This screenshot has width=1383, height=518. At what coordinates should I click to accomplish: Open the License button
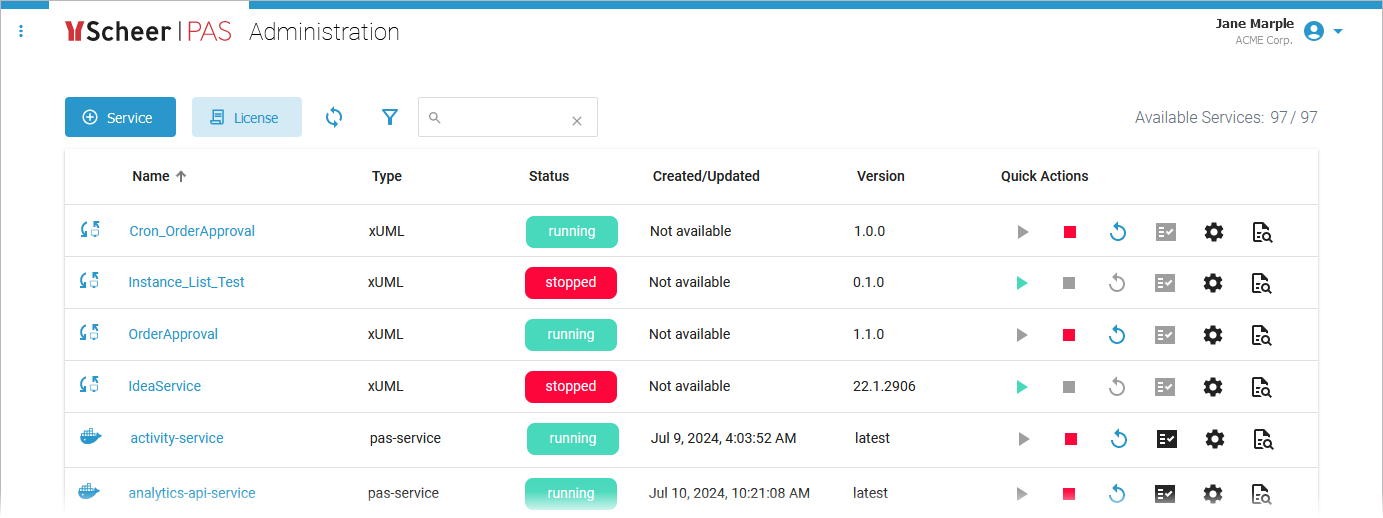(246, 117)
